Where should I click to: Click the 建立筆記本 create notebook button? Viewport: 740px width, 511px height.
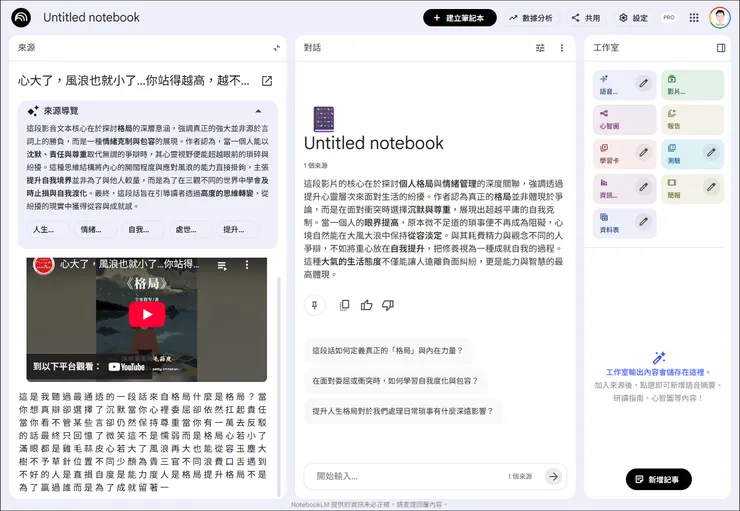click(x=460, y=18)
